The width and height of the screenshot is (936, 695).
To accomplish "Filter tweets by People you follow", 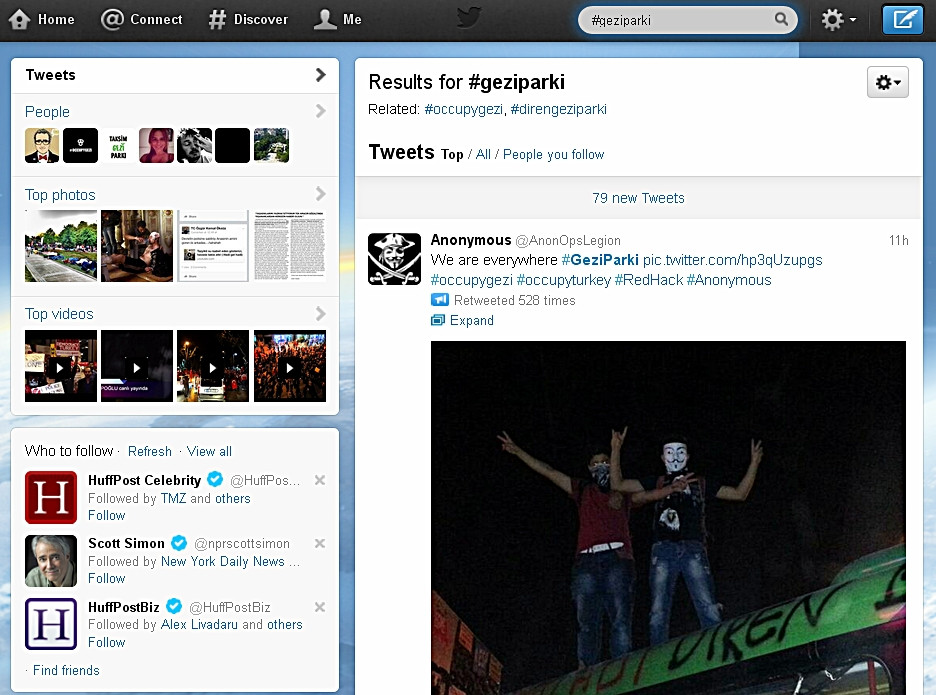I will pos(553,155).
